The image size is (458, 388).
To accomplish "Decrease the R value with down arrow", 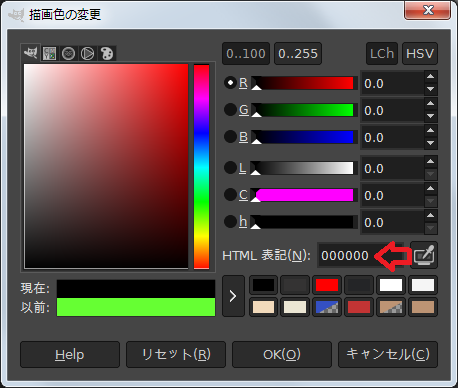I will pyautogui.click(x=430, y=89).
